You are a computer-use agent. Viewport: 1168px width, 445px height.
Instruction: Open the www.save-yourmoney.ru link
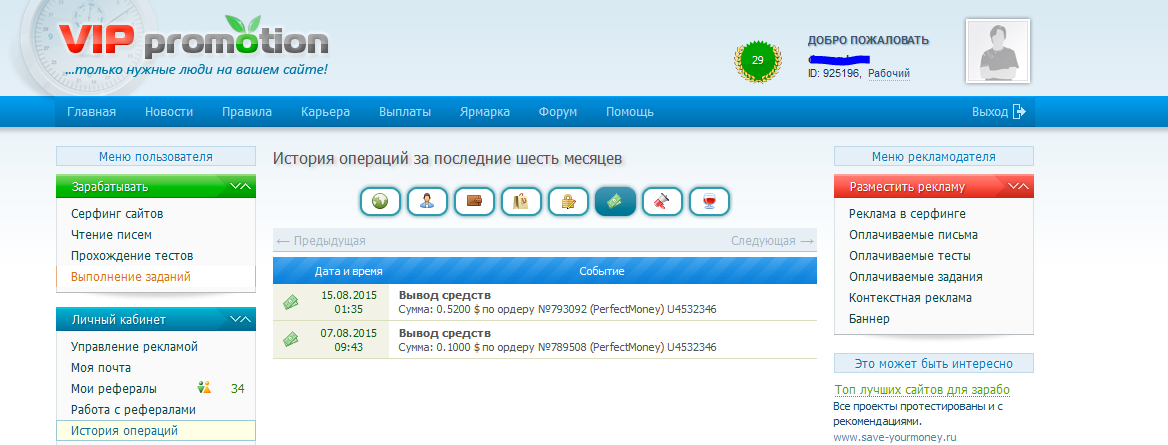point(895,438)
